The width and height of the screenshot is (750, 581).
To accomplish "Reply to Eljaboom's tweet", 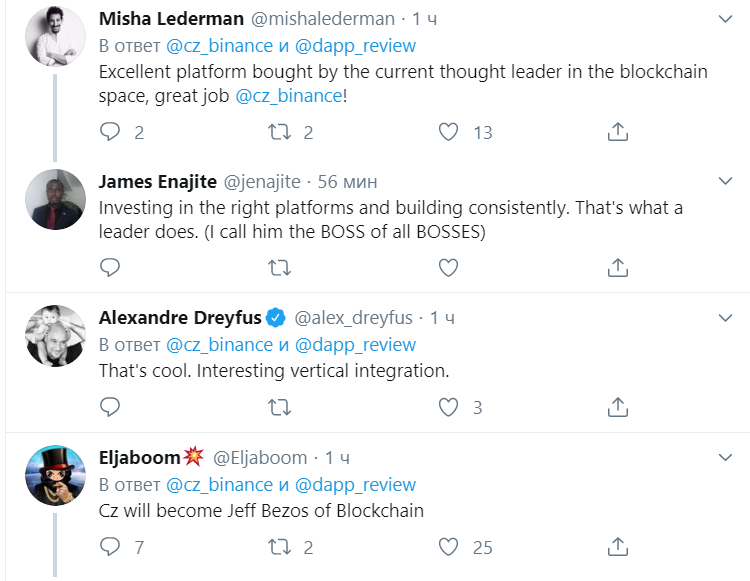I will click(x=110, y=547).
